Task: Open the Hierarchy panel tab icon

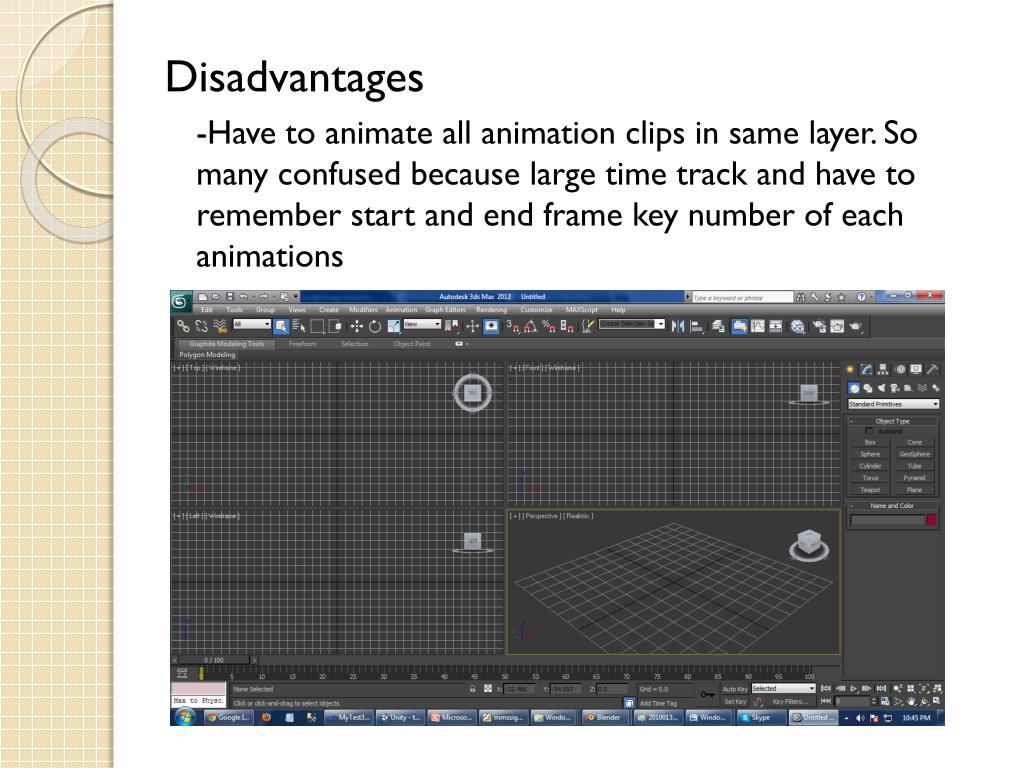Action: (883, 369)
